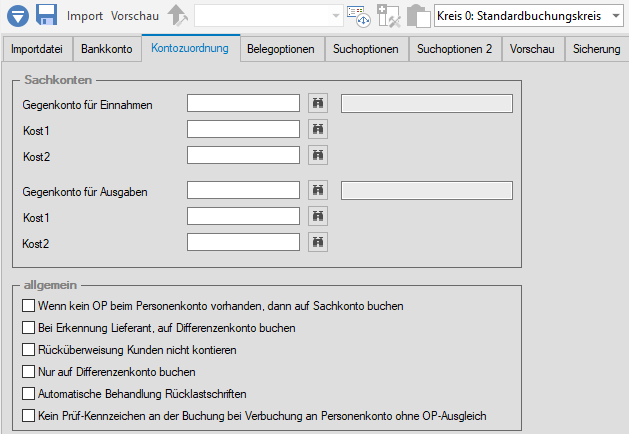Viewport: 629px width, 434px height.
Task: Go to the Suchoptionen tab
Action: 366,49
